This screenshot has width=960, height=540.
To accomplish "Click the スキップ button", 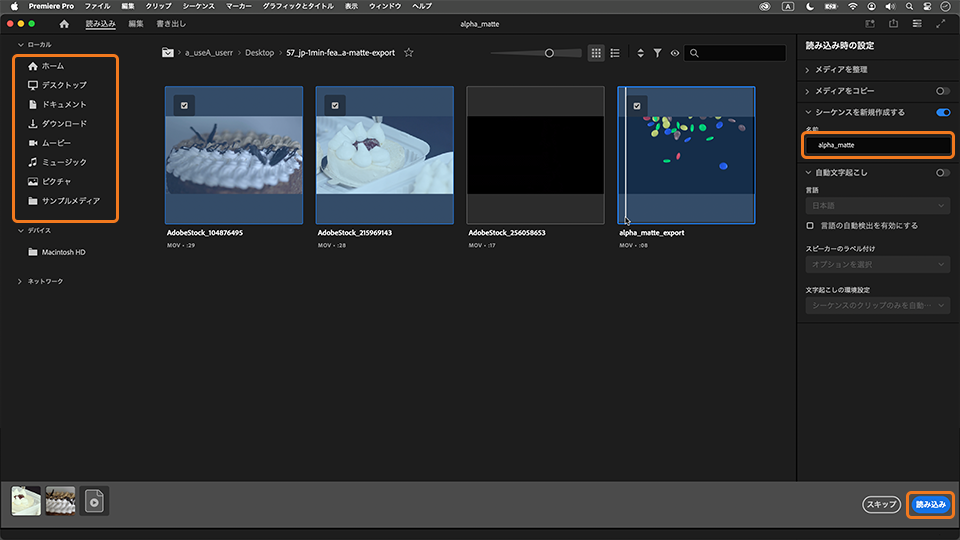I will click(882, 504).
